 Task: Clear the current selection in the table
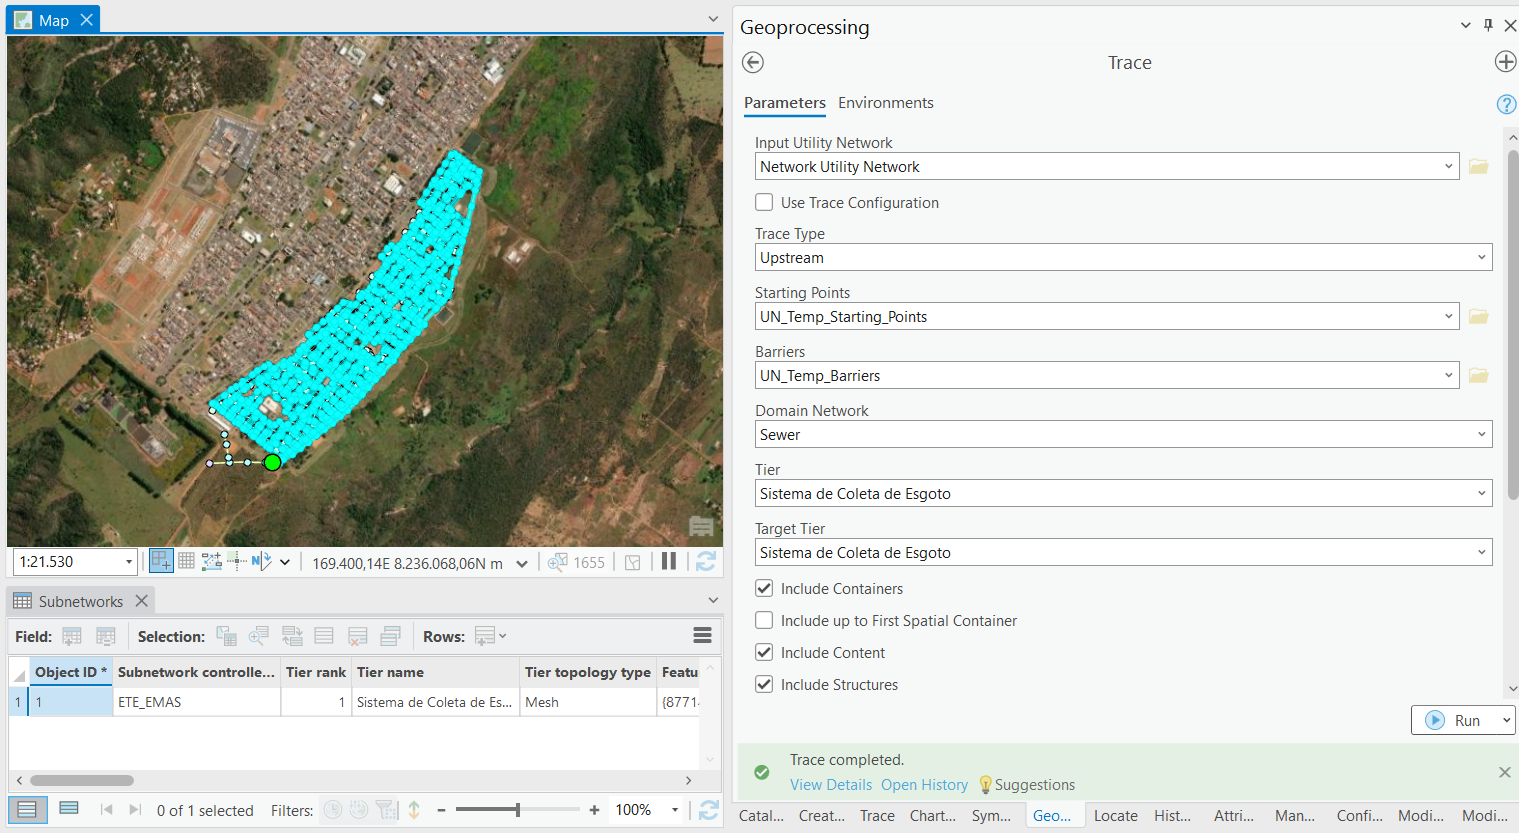click(x=356, y=636)
